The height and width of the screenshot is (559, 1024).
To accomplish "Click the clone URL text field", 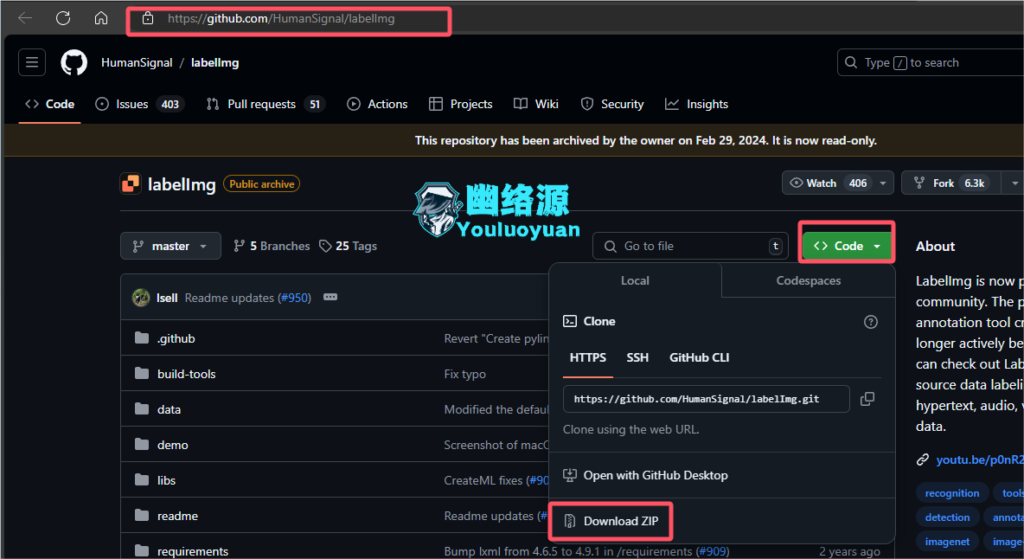I will (706, 399).
